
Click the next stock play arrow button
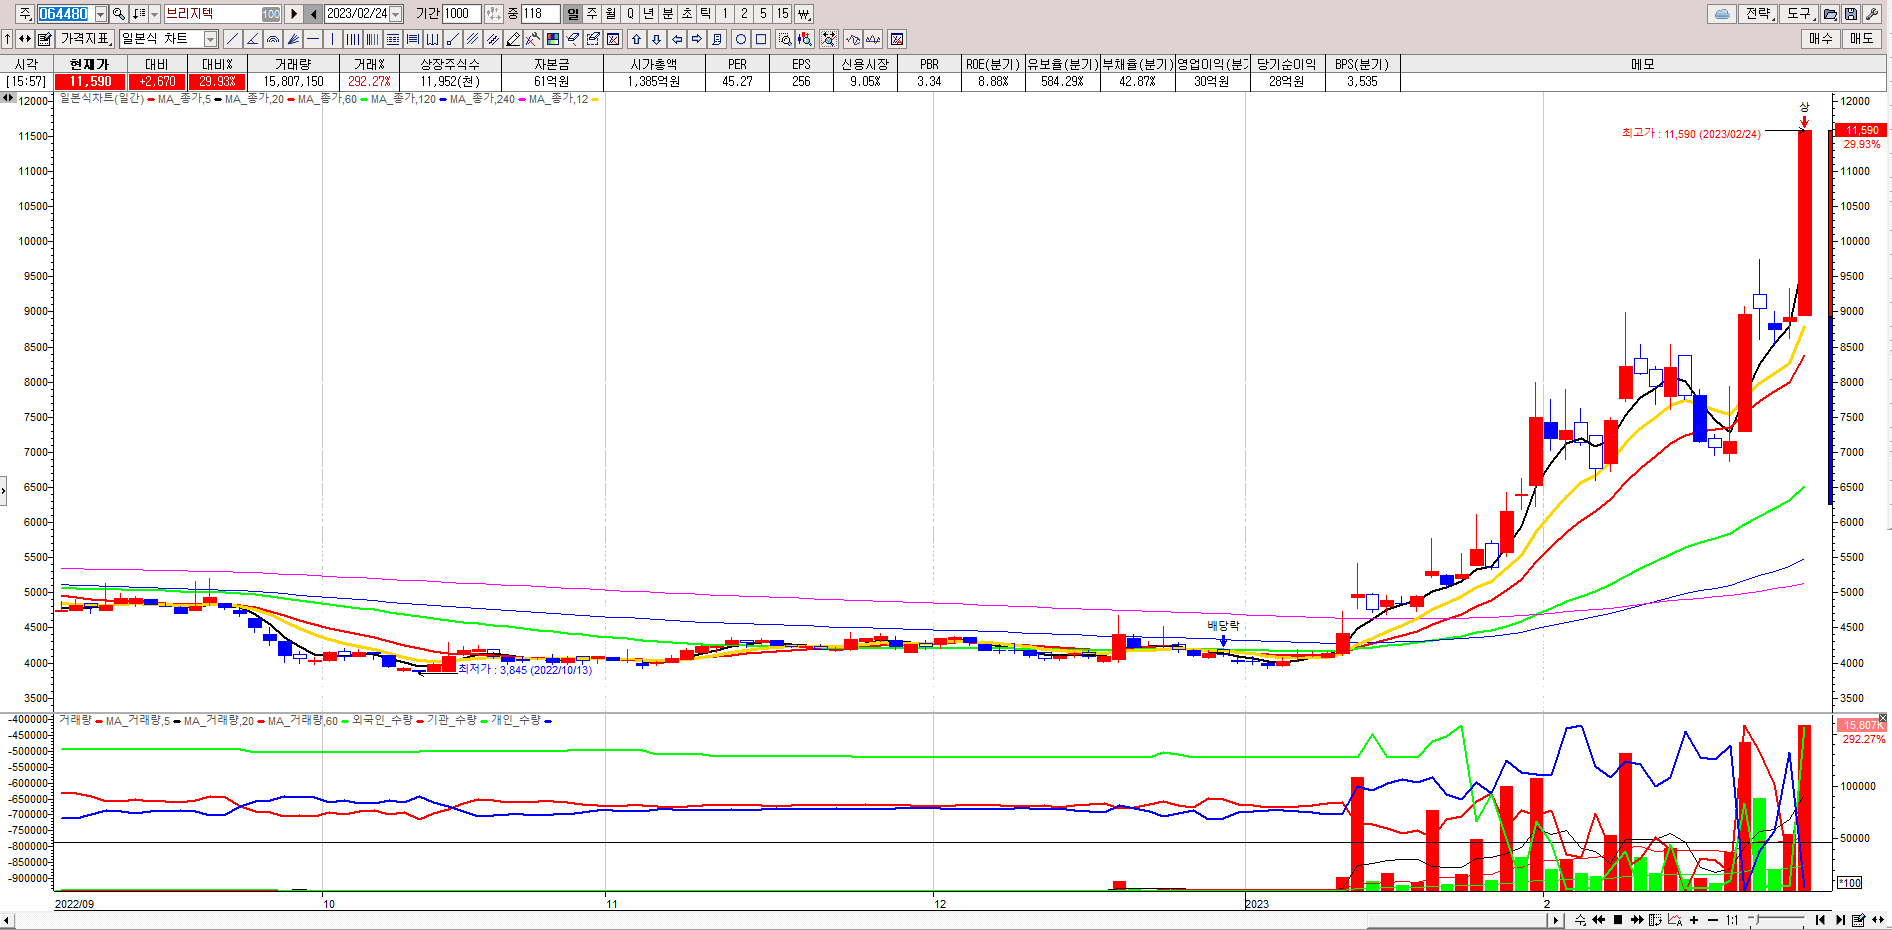point(294,14)
